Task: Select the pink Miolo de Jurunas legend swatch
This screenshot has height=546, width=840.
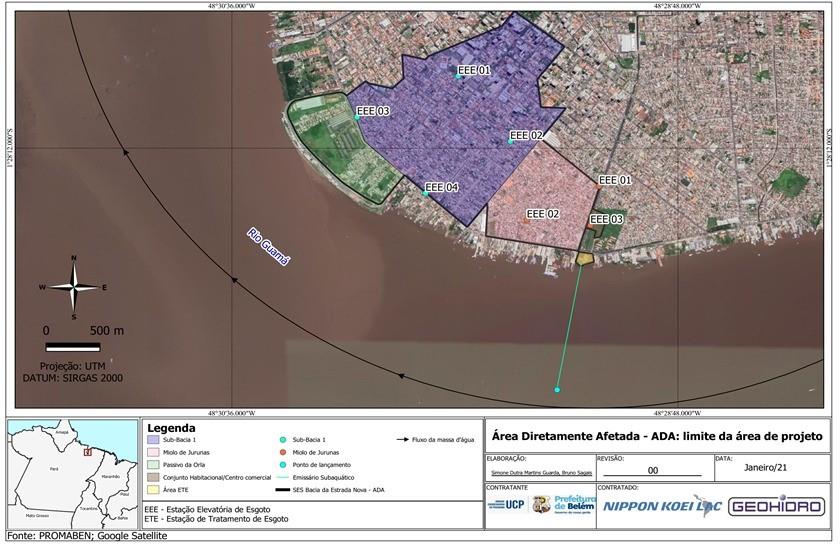Action: pyautogui.click(x=152, y=453)
